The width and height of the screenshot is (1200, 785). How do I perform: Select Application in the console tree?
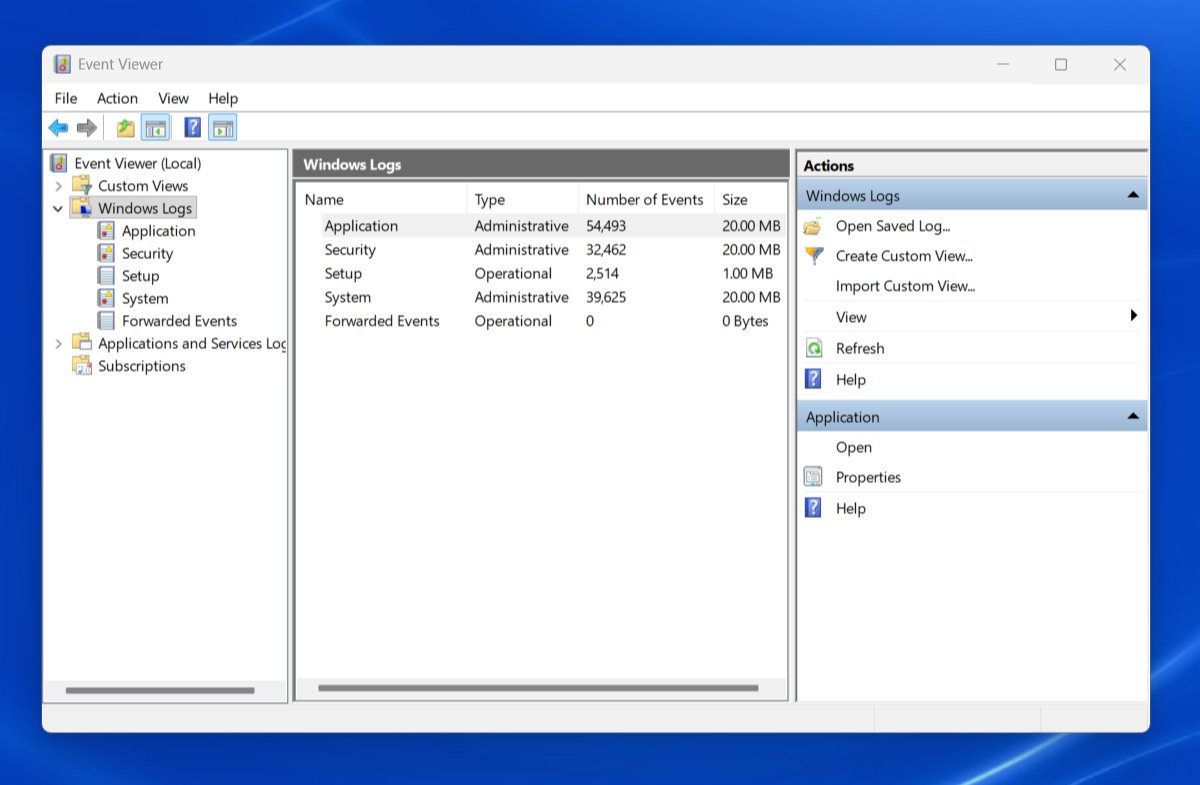(x=158, y=231)
